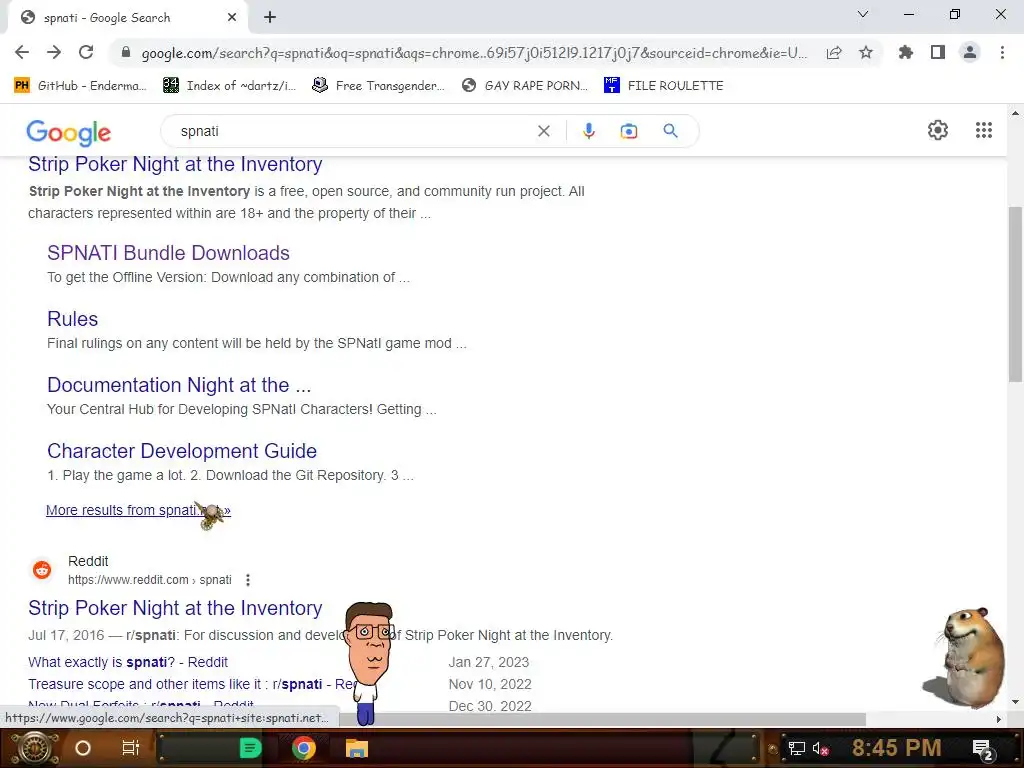1024x768 pixels.
Task: Unmute via the muted speaker tray icon
Action: (820, 748)
